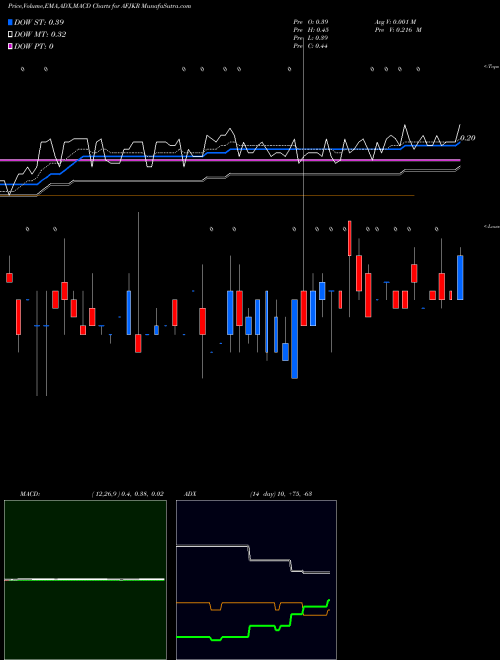Screen dimensions: 500x660
Task: Click the ADX (14 day) values text
Action: 281,494
